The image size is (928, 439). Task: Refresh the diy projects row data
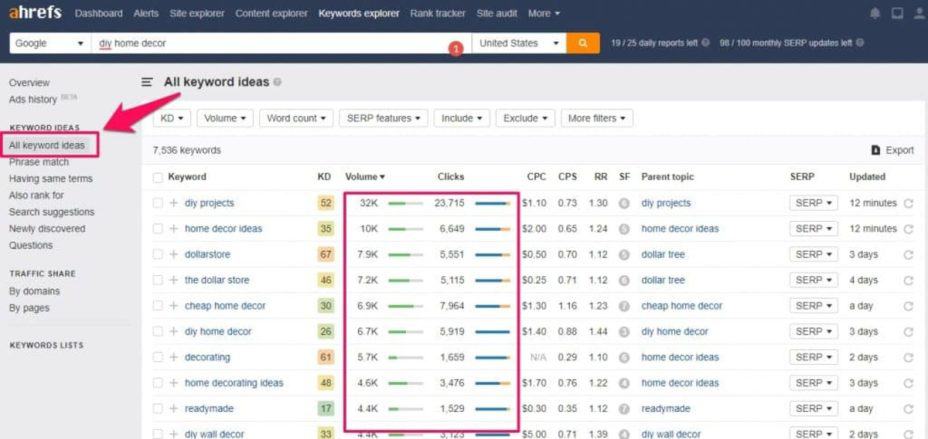tap(908, 203)
